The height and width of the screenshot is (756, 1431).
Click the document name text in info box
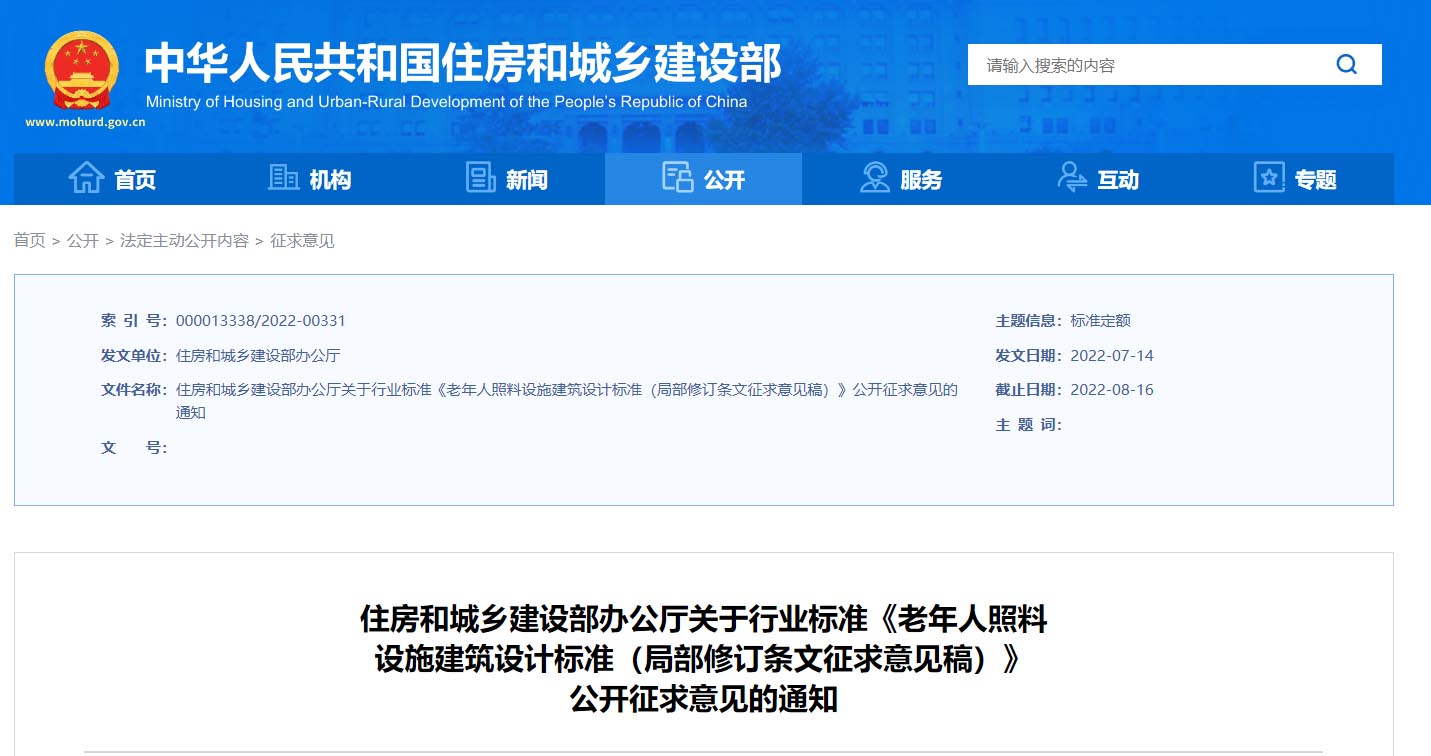[x=566, y=401]
